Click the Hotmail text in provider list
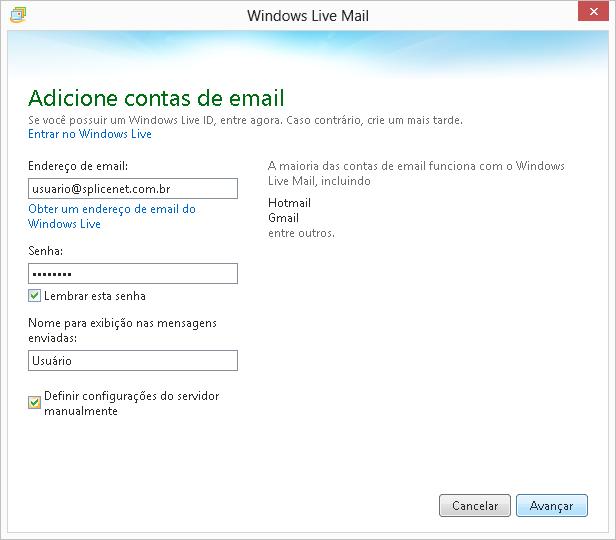 pyautogui.click(x=289, y=203)
